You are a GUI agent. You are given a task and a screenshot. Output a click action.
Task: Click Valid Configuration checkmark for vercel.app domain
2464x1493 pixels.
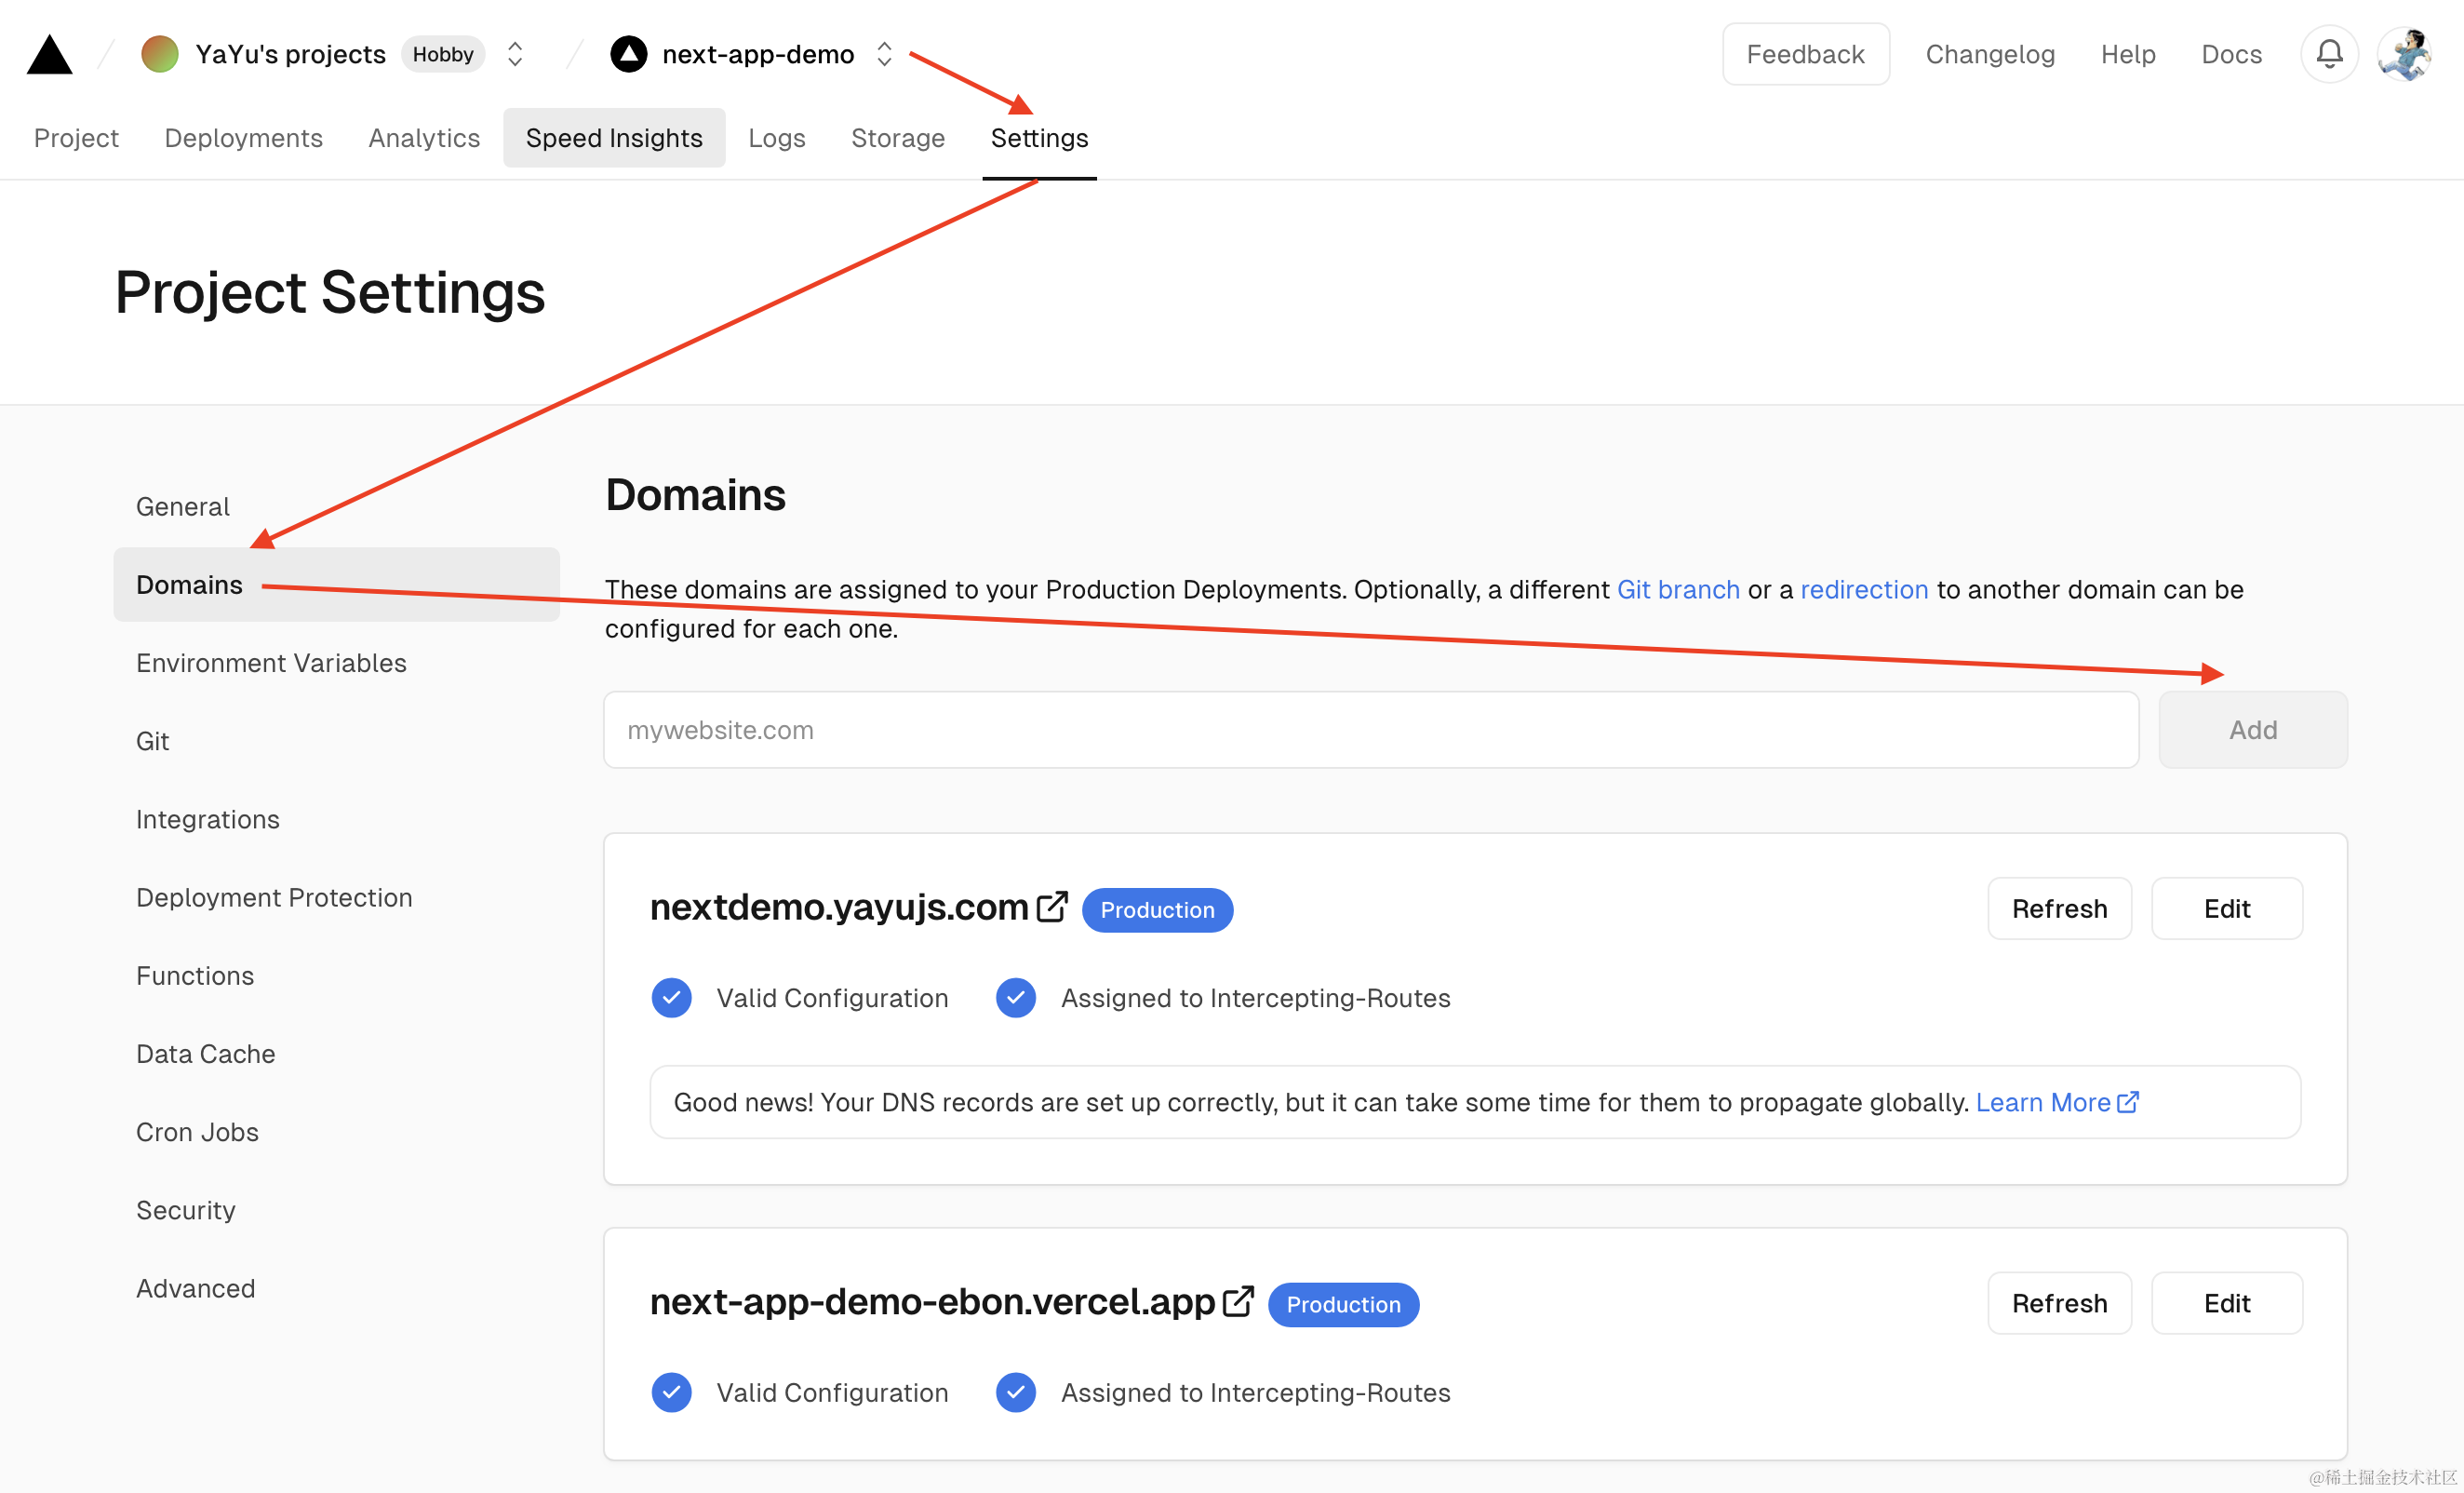click(671, 1392)
